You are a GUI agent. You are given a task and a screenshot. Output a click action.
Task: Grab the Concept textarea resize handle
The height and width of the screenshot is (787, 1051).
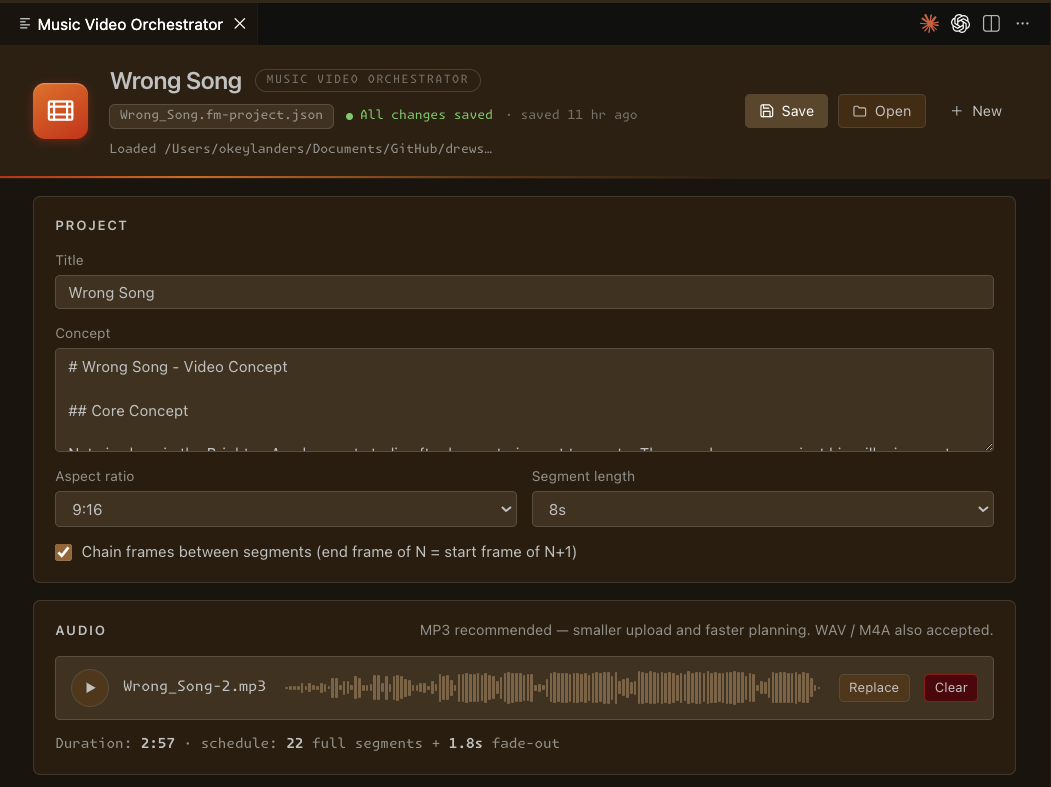point(988,446)
